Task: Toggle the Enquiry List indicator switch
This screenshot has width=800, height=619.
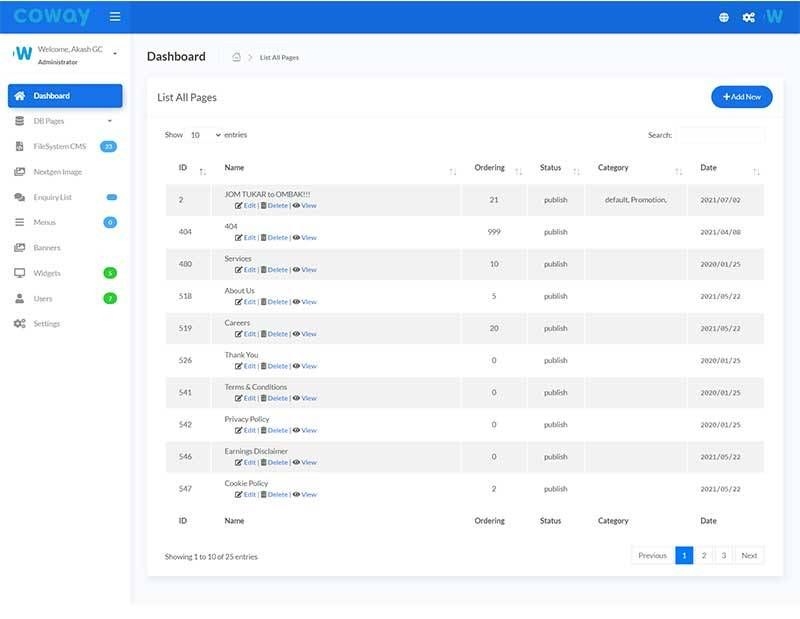Action: tap(112, 197)
